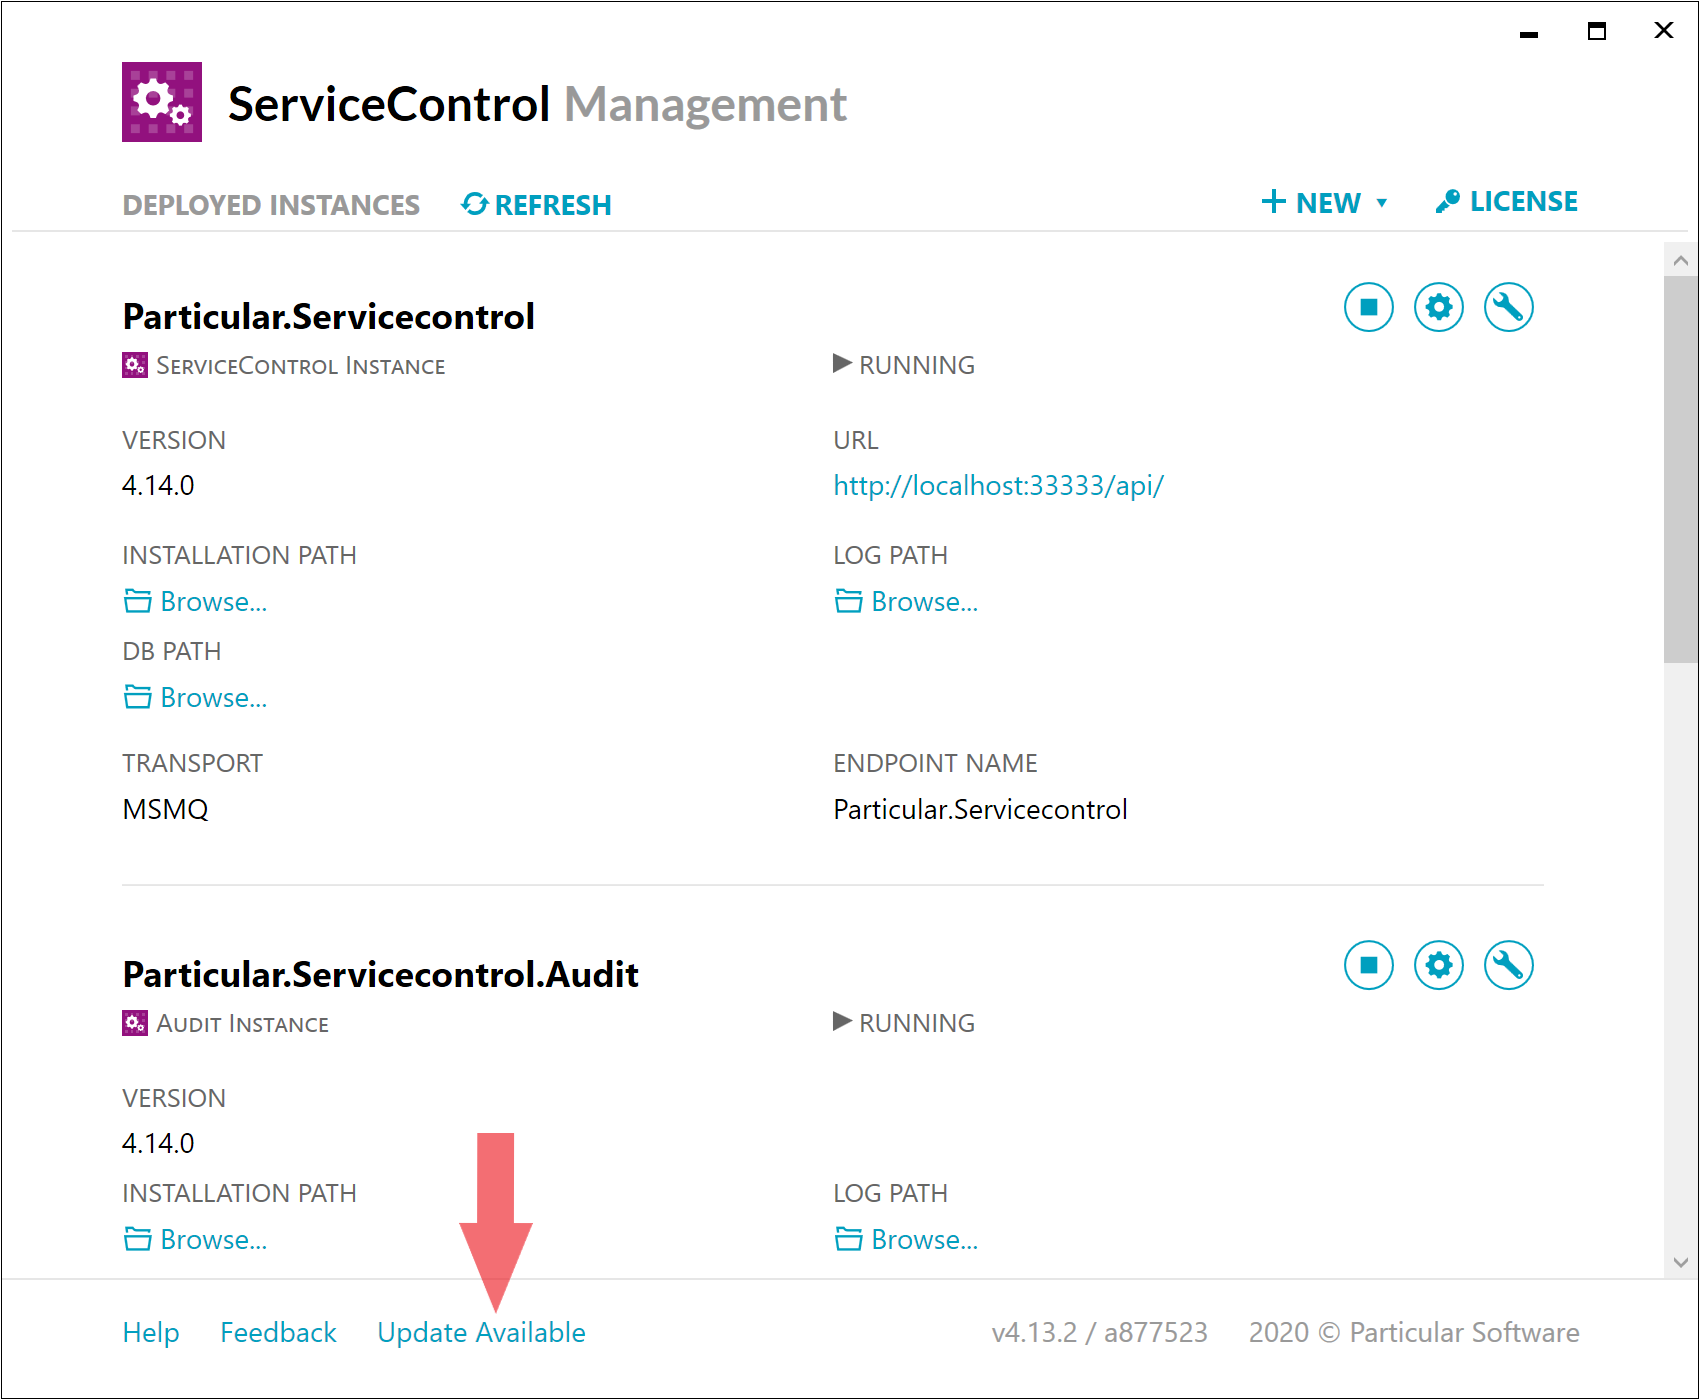Refresh the deployed instances list
Screen dimensions: 1700x1400
click(x=536, y=205)
